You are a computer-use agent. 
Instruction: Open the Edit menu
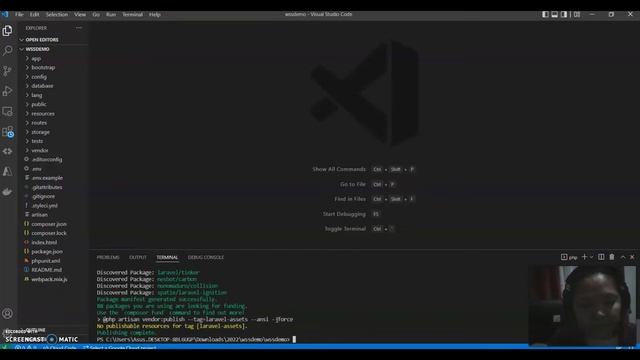coord(34,14)
